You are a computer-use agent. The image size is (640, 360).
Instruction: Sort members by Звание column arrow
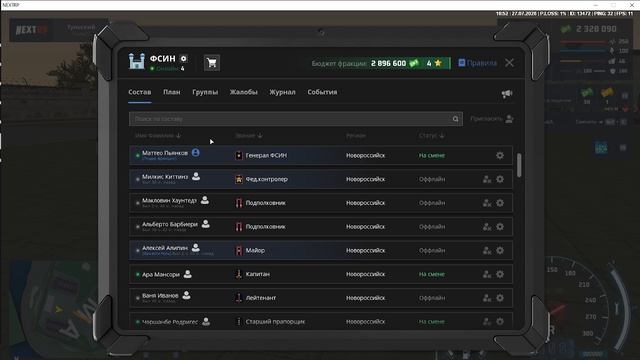pos(260,136)
